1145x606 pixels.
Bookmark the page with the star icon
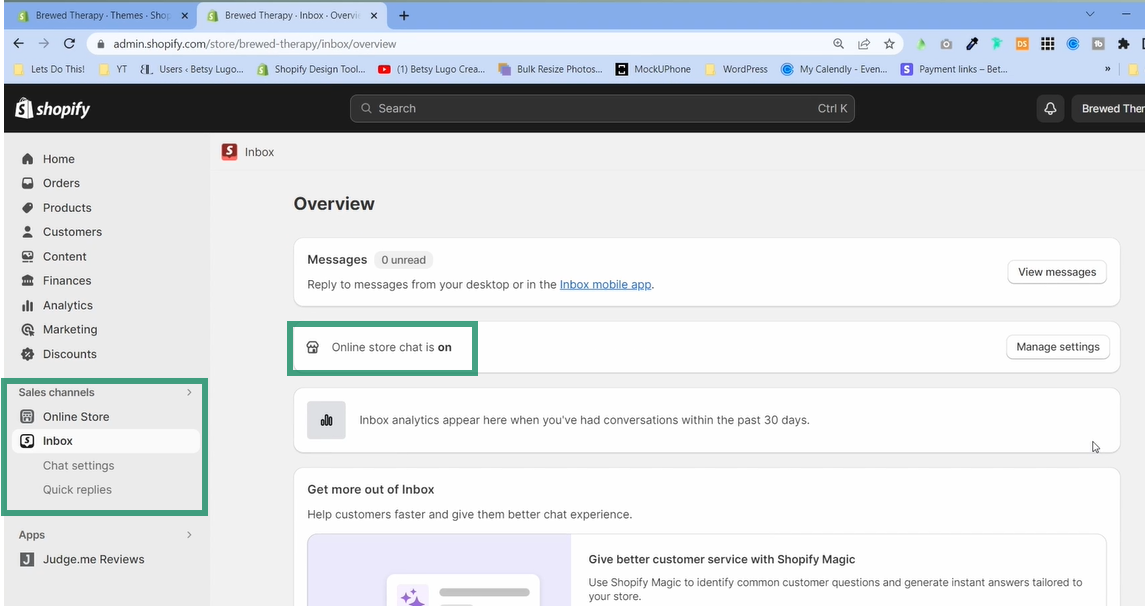[x=889, y=44]
